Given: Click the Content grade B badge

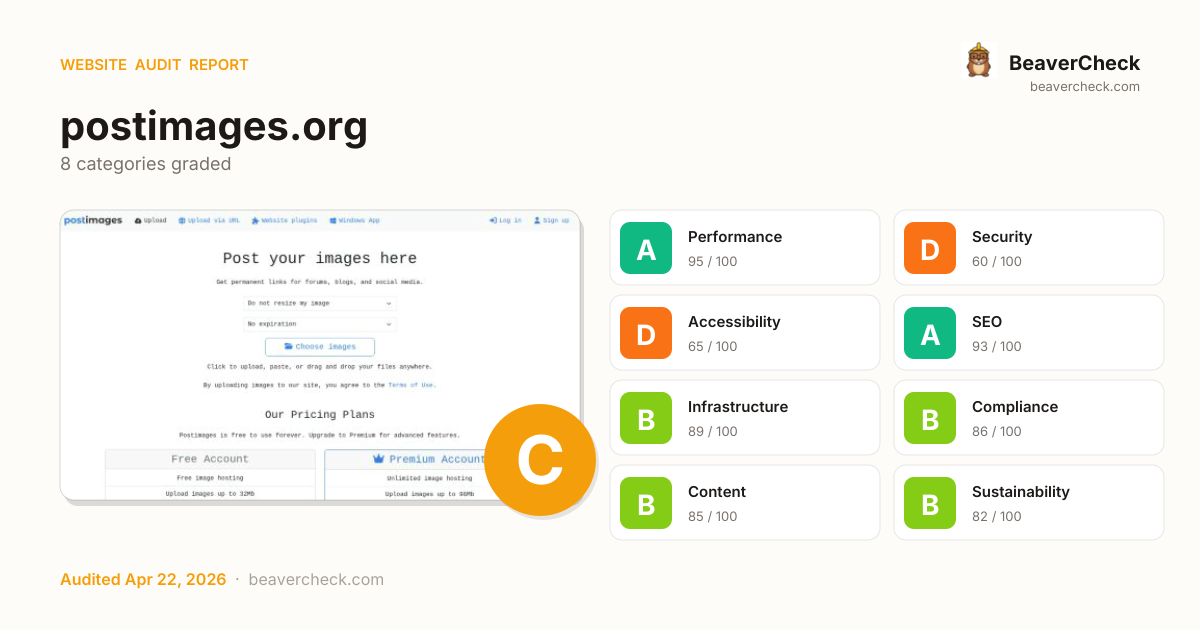Looking at the screenshot, I should [x=646, y=503].
